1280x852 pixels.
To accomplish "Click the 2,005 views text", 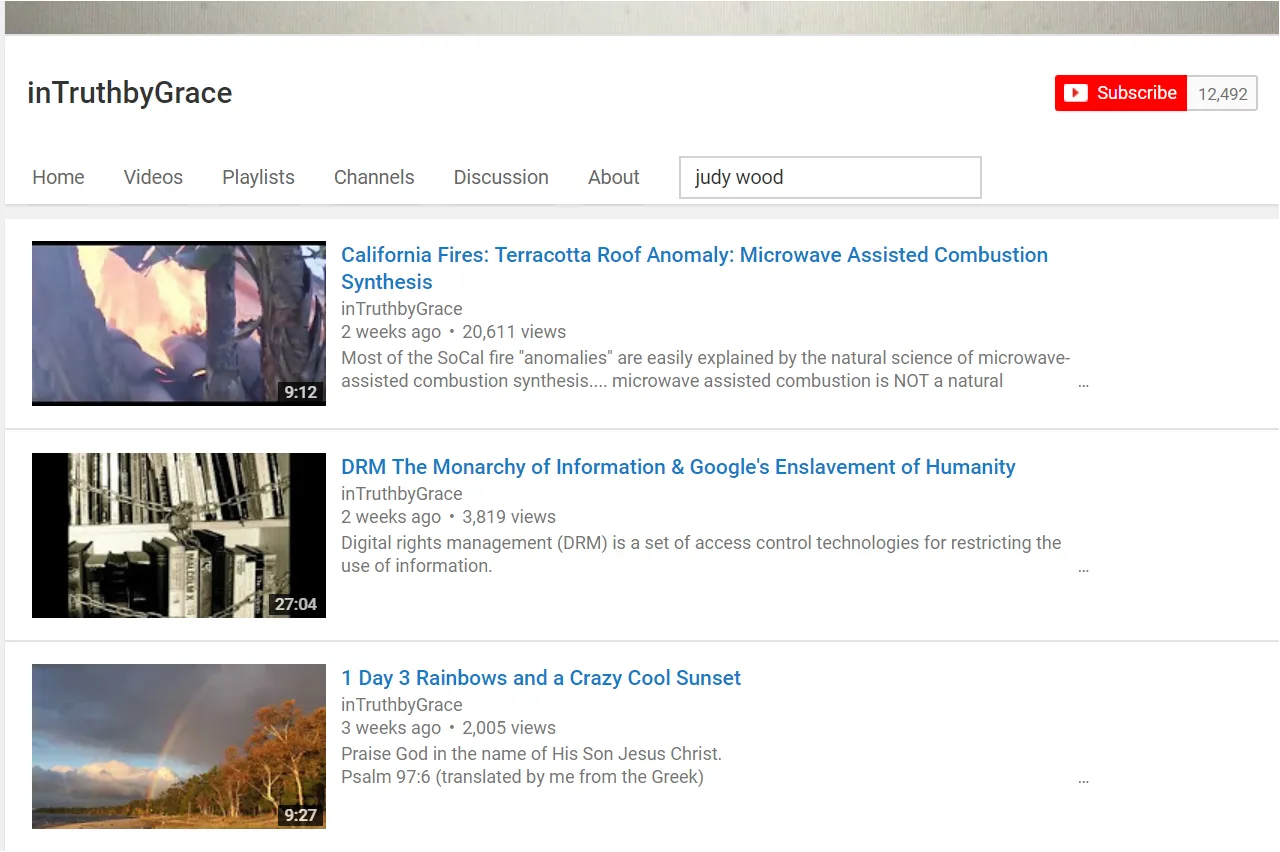I will (509, 728).
